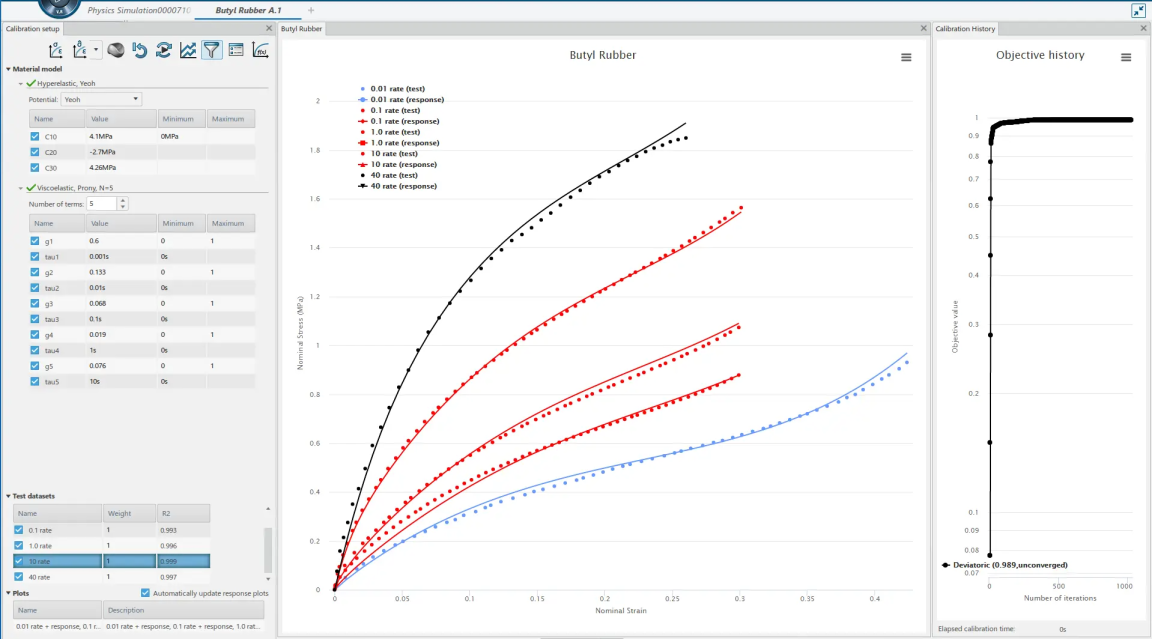1152x639 pixels.
Task: Toggle the funnel filter icon
Action: pyautogui.click(x=212, y=50)
